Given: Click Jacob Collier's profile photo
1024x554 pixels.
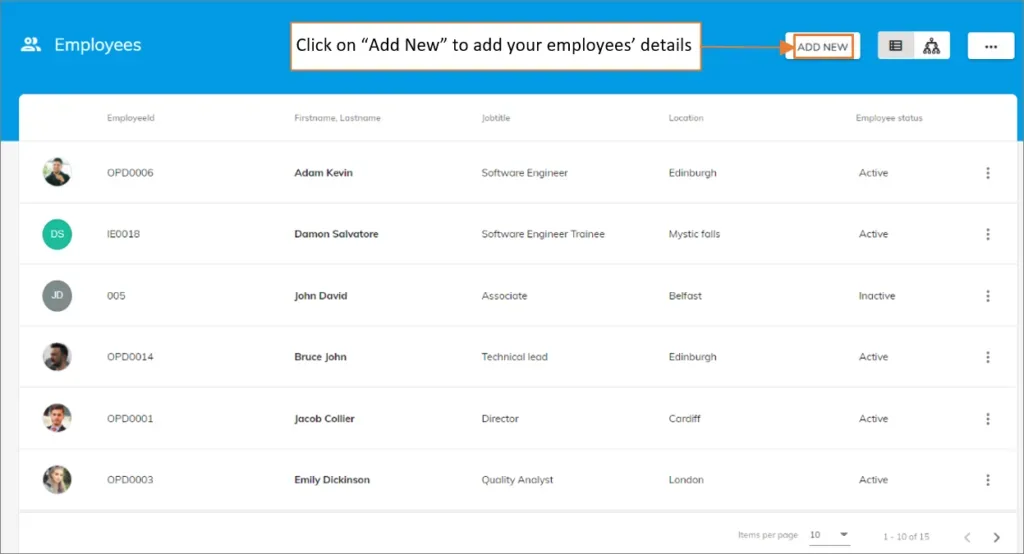Looking at the screenshot, I should pos(57,418).
